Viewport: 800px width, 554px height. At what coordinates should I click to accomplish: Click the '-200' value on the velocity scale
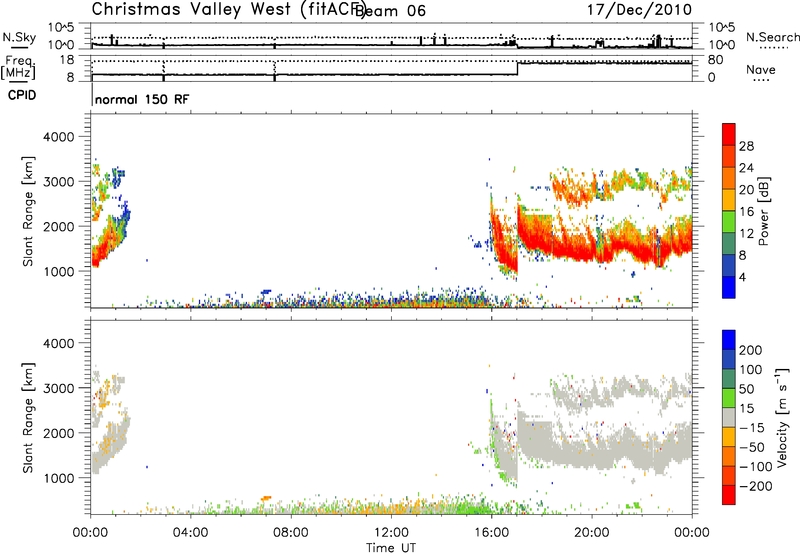pos(756,486)
